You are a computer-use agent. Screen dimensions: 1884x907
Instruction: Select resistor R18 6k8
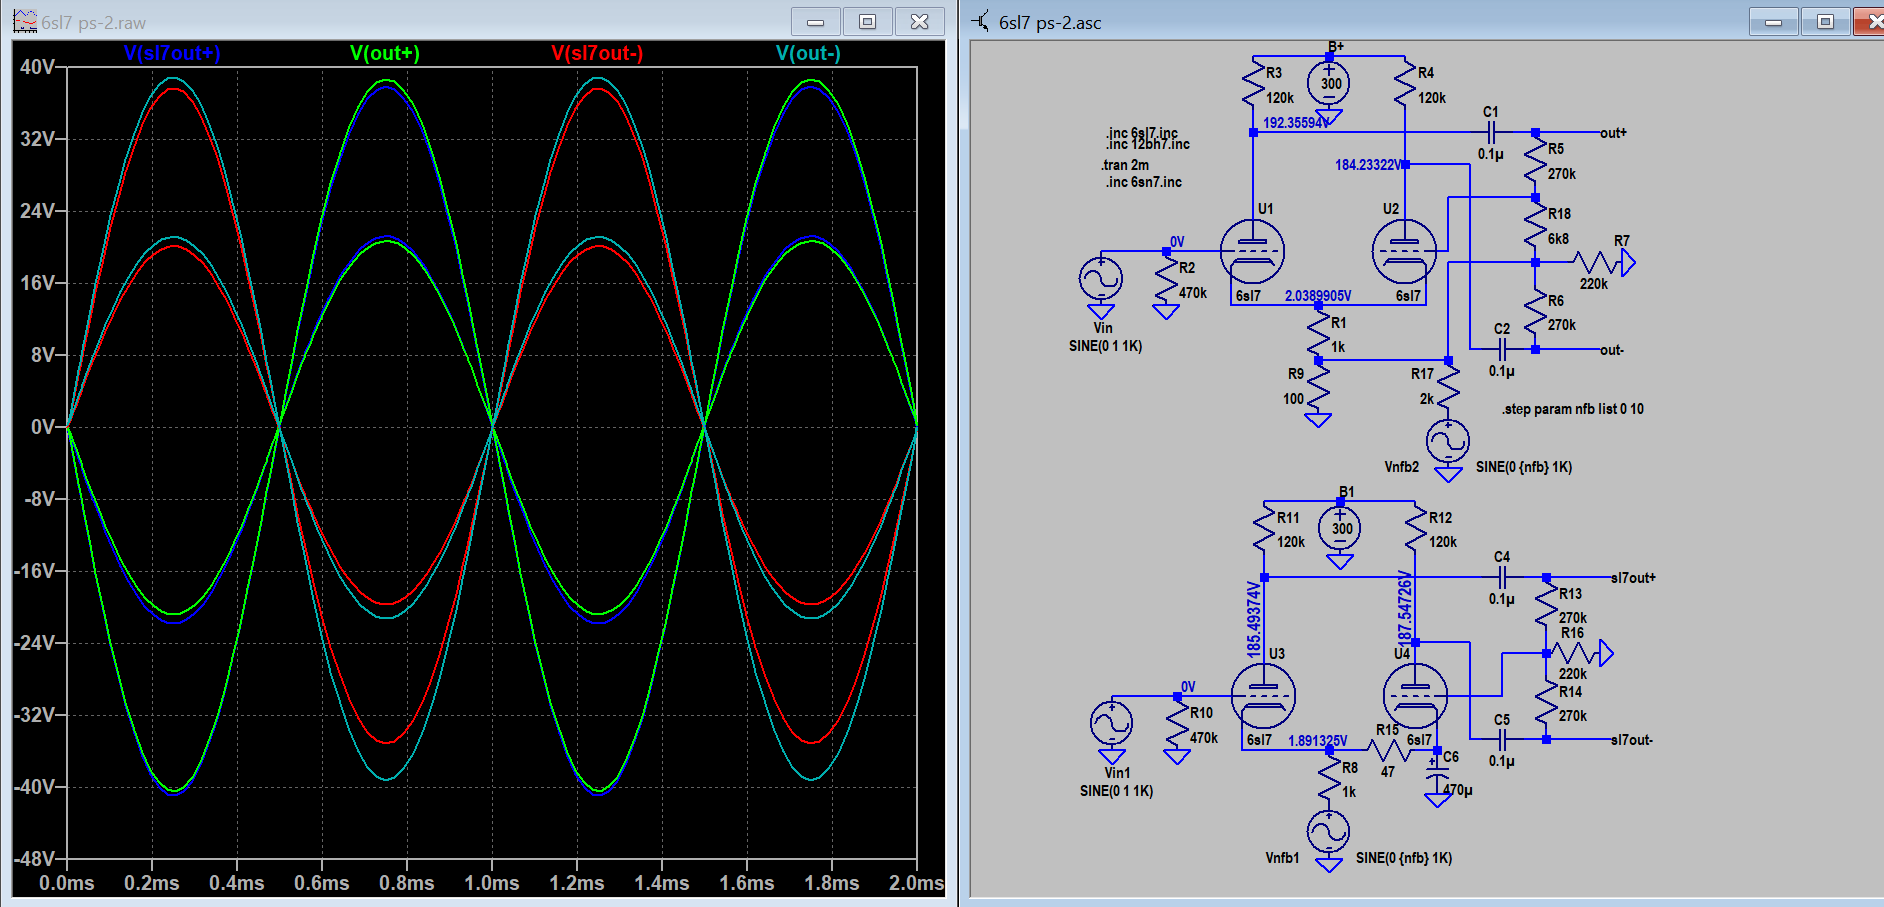tap(1535, 225)
